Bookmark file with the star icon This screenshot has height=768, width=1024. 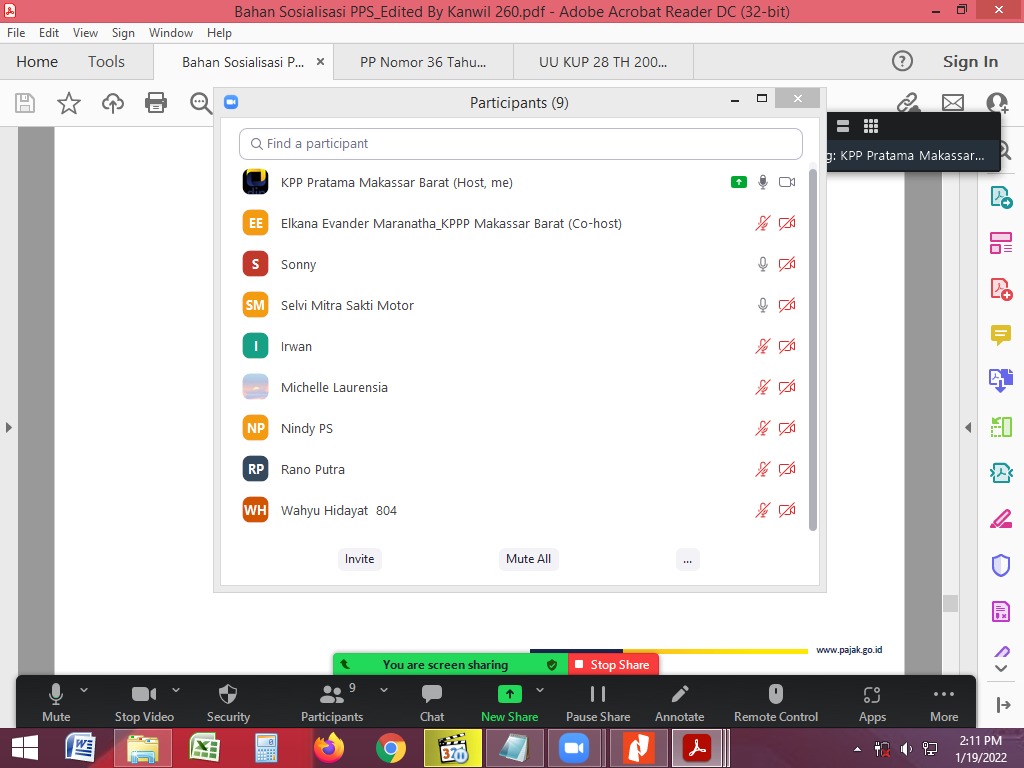(69, 102)
